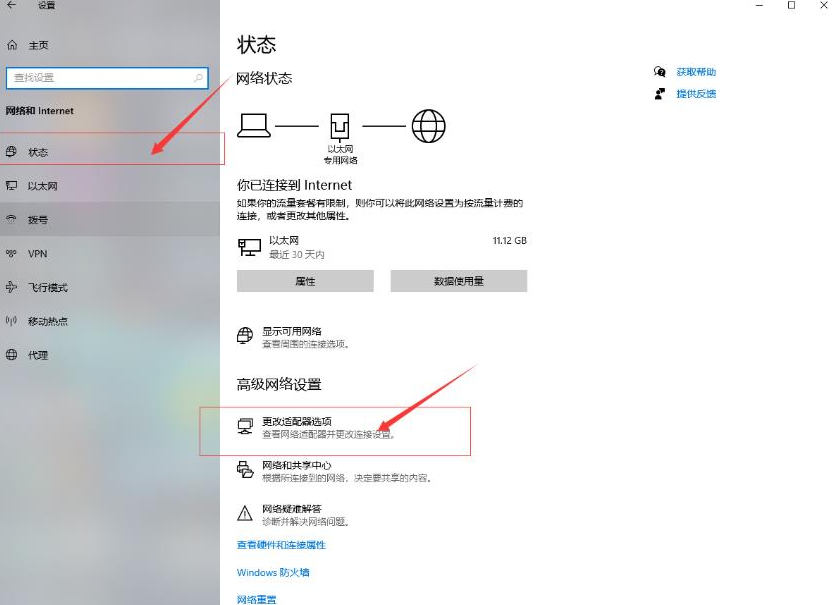
Task: Click the search settings input box
Action: point(100,77)
